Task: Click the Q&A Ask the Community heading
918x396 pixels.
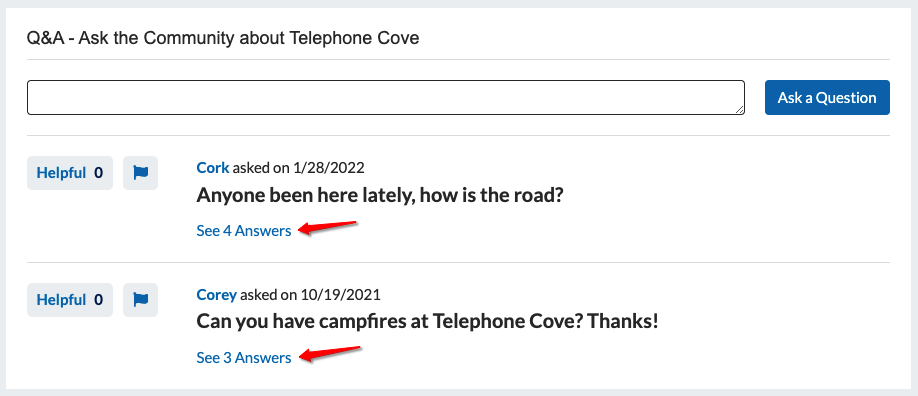Action: [x=223, y=39]
